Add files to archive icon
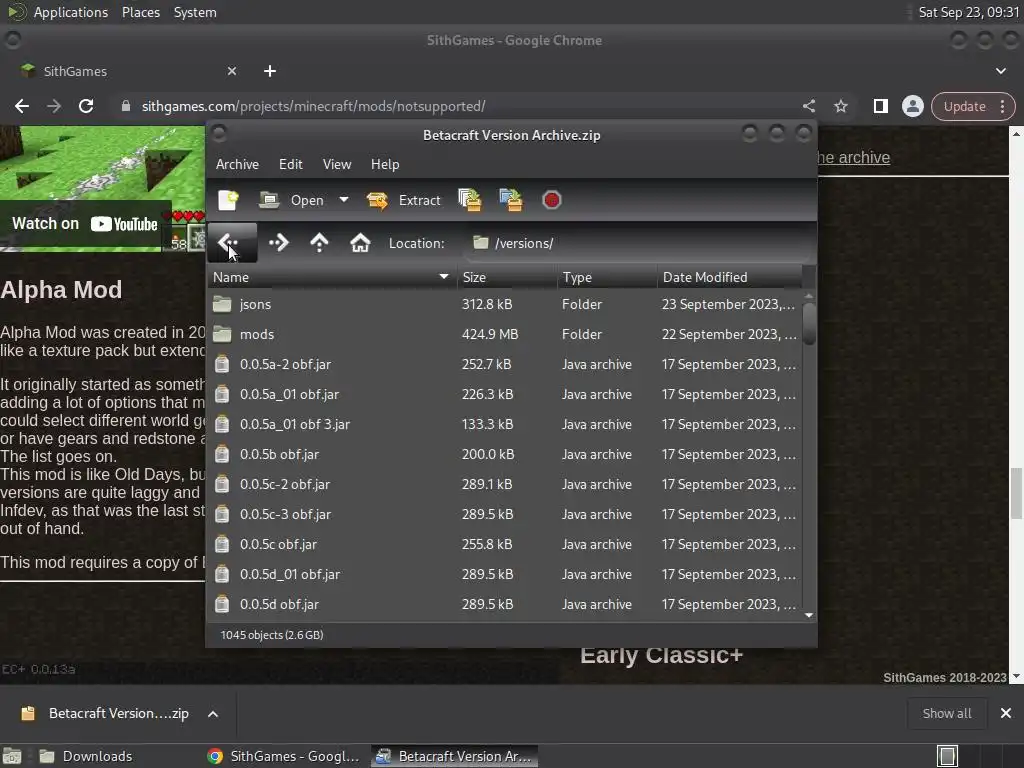 coord(470,200)
